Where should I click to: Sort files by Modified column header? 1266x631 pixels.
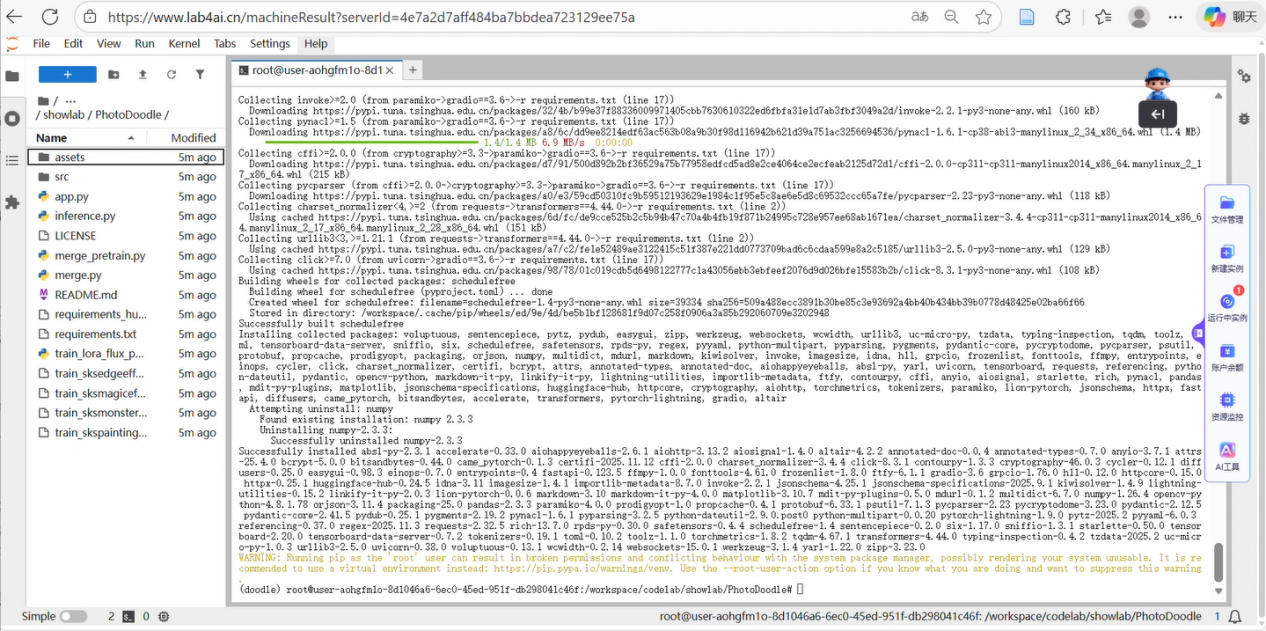pos(193,138)
